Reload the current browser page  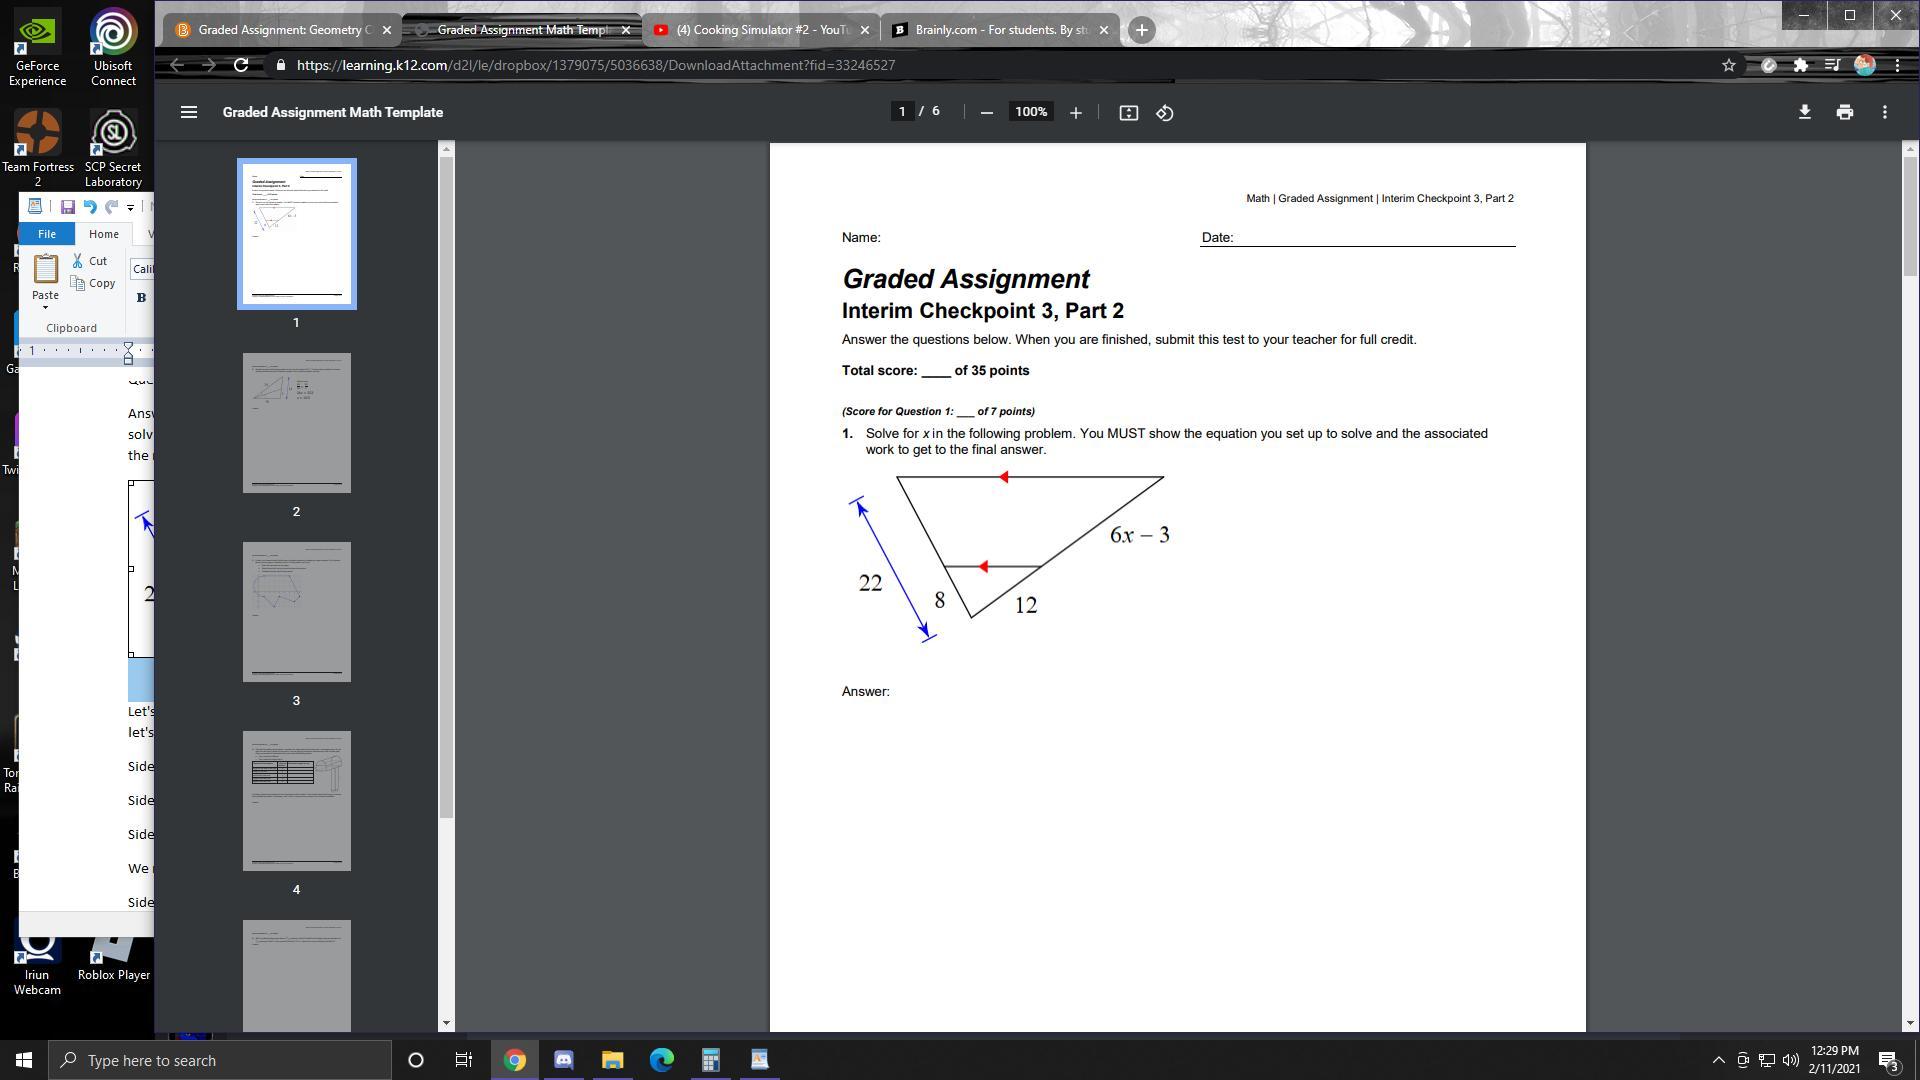click(241, 65)
